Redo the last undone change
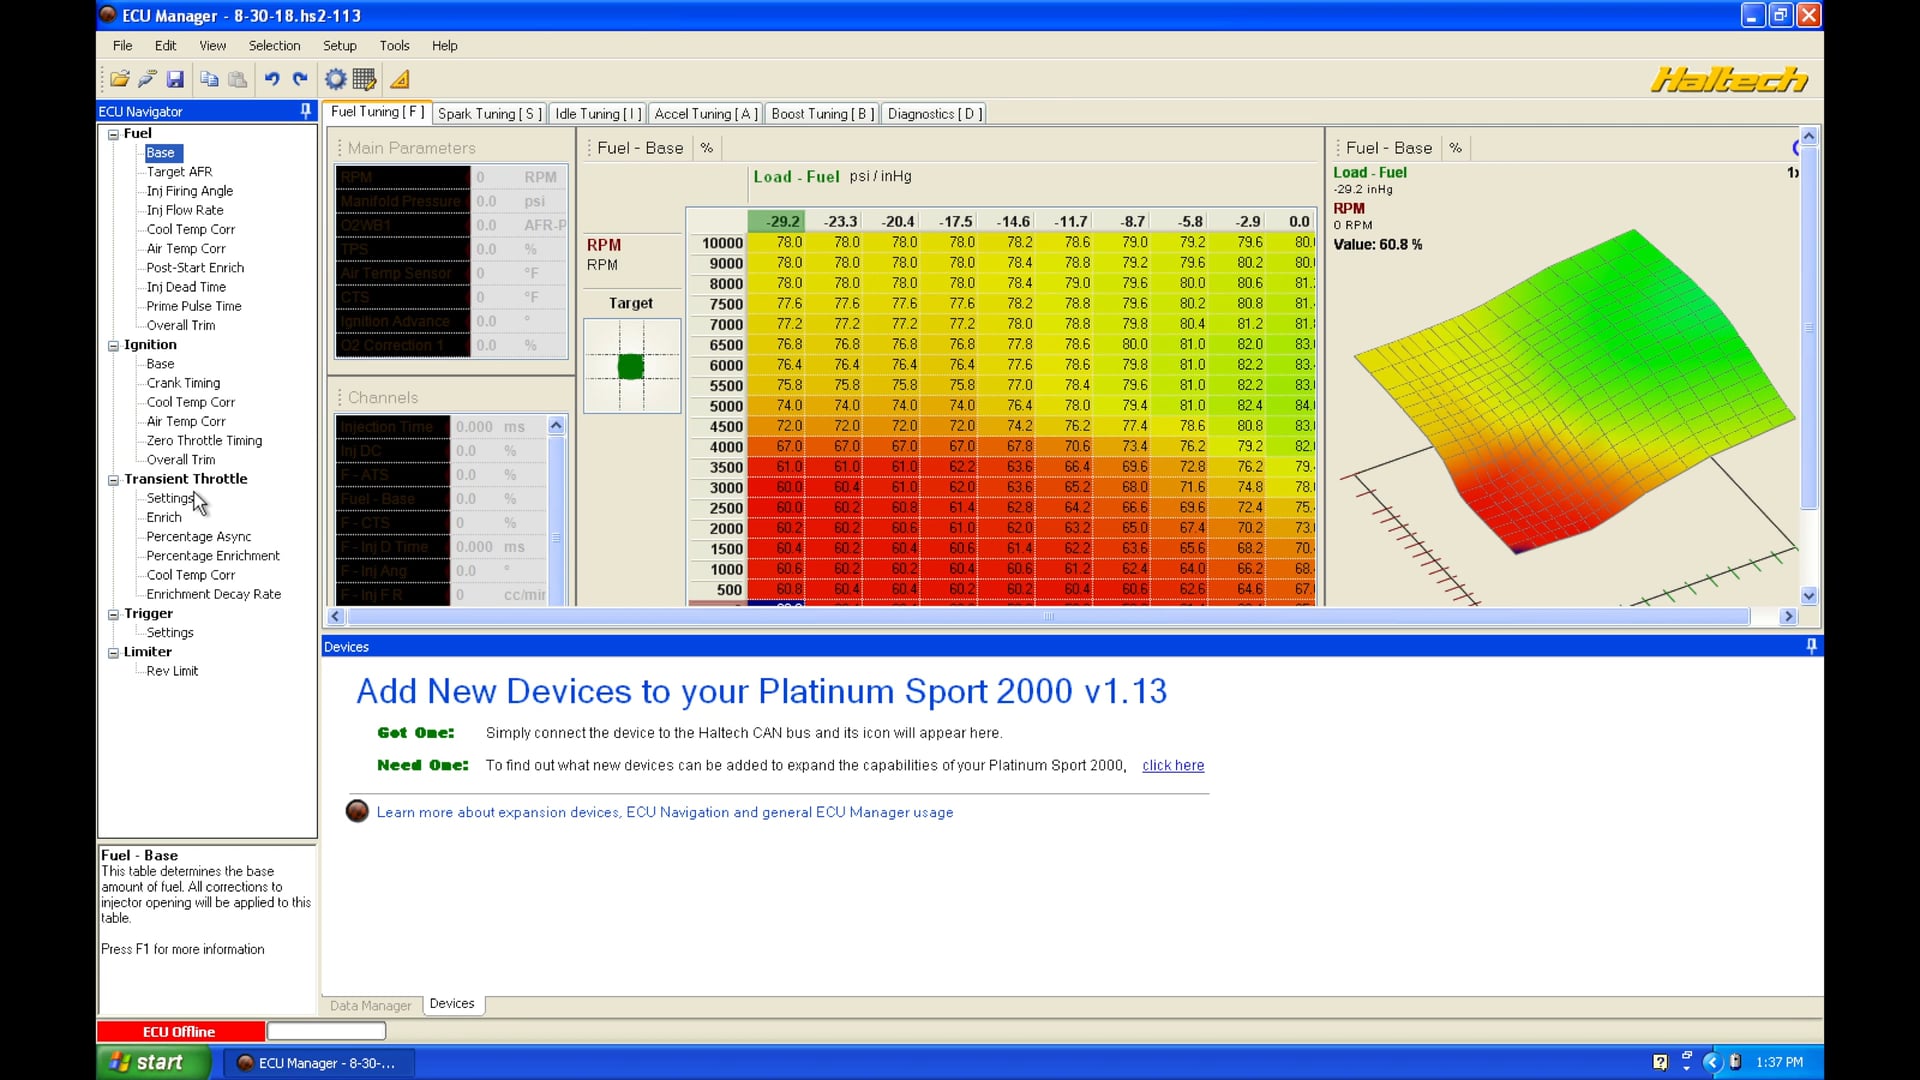The image size is (1920, 1080). 300,79
